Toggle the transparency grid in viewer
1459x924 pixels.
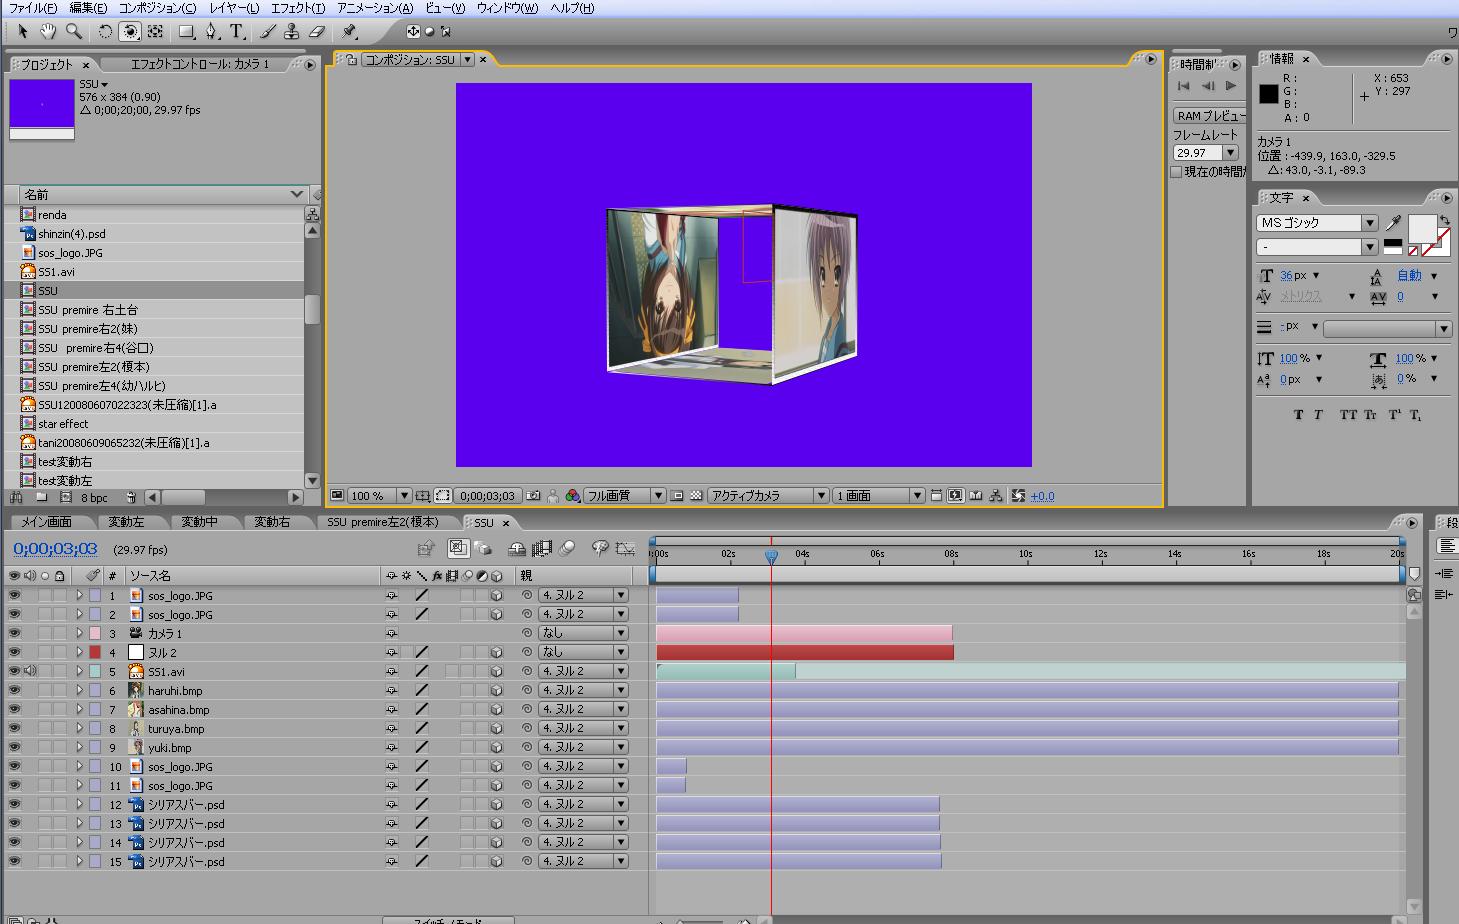[x=696, y=496]
